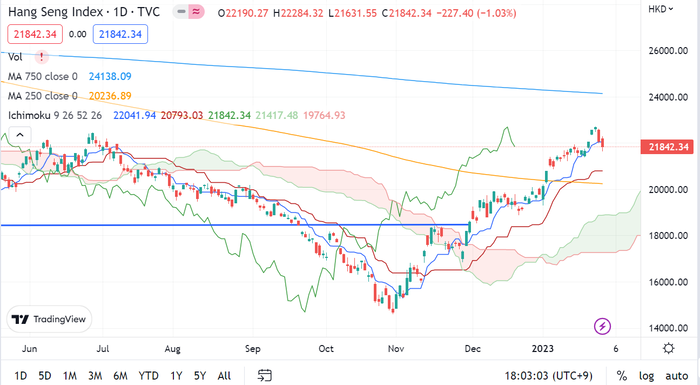
Task: Click the grey minus status badge
Action: [x=181, y=13]
